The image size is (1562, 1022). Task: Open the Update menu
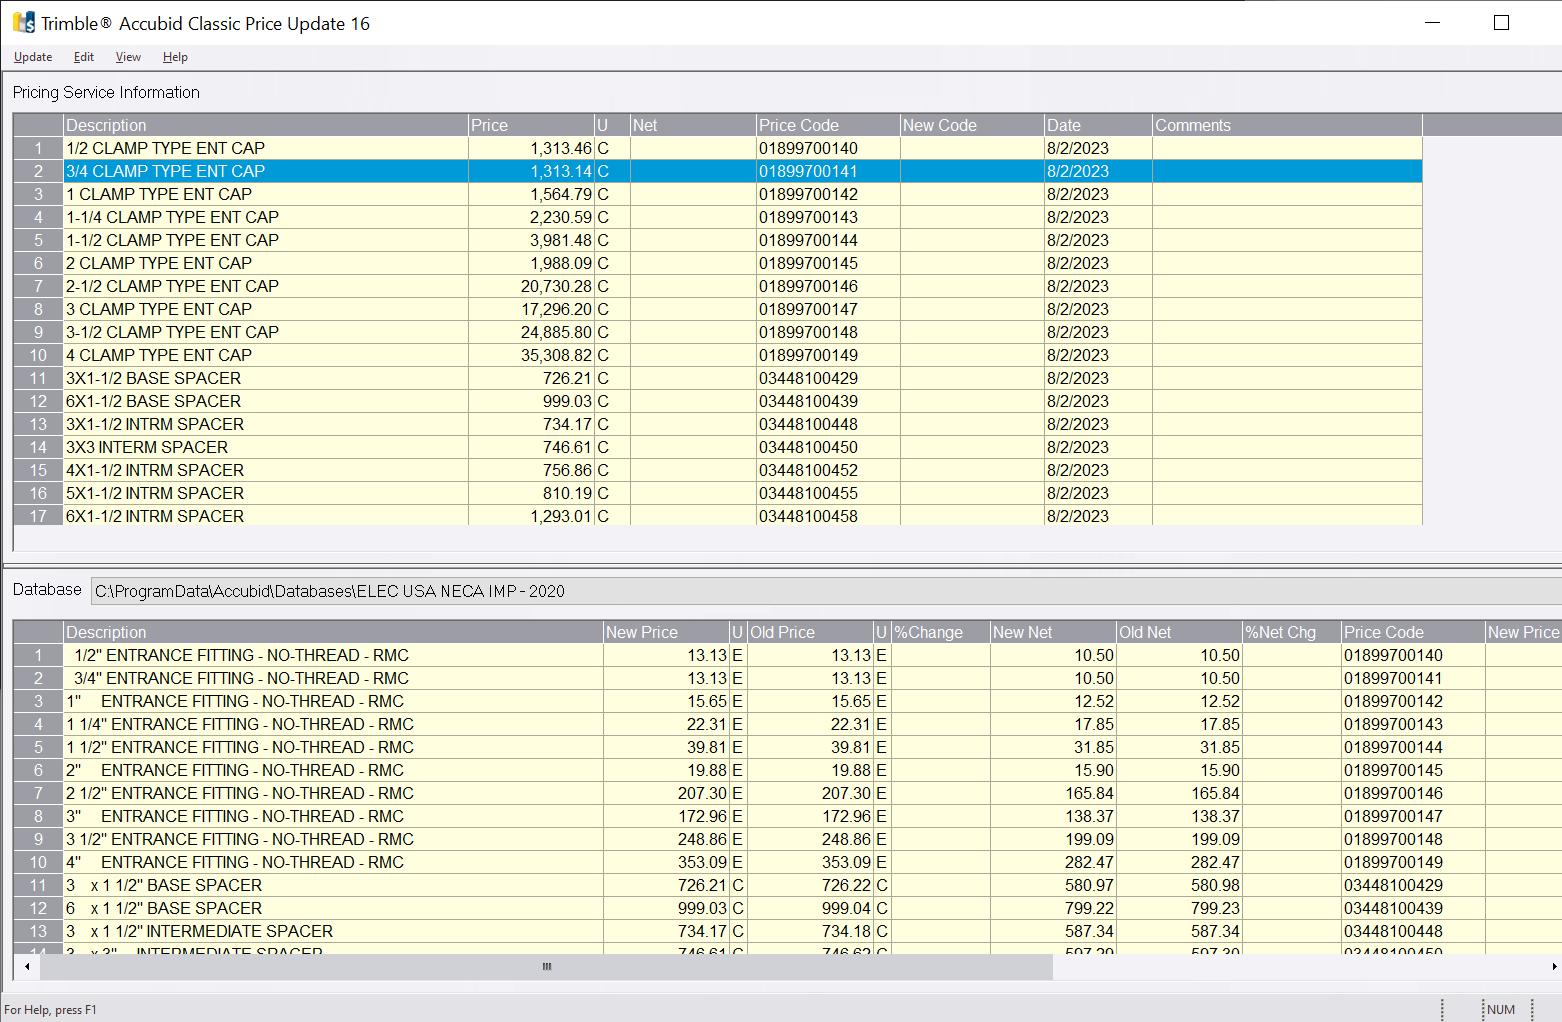[x=33, y=57]
